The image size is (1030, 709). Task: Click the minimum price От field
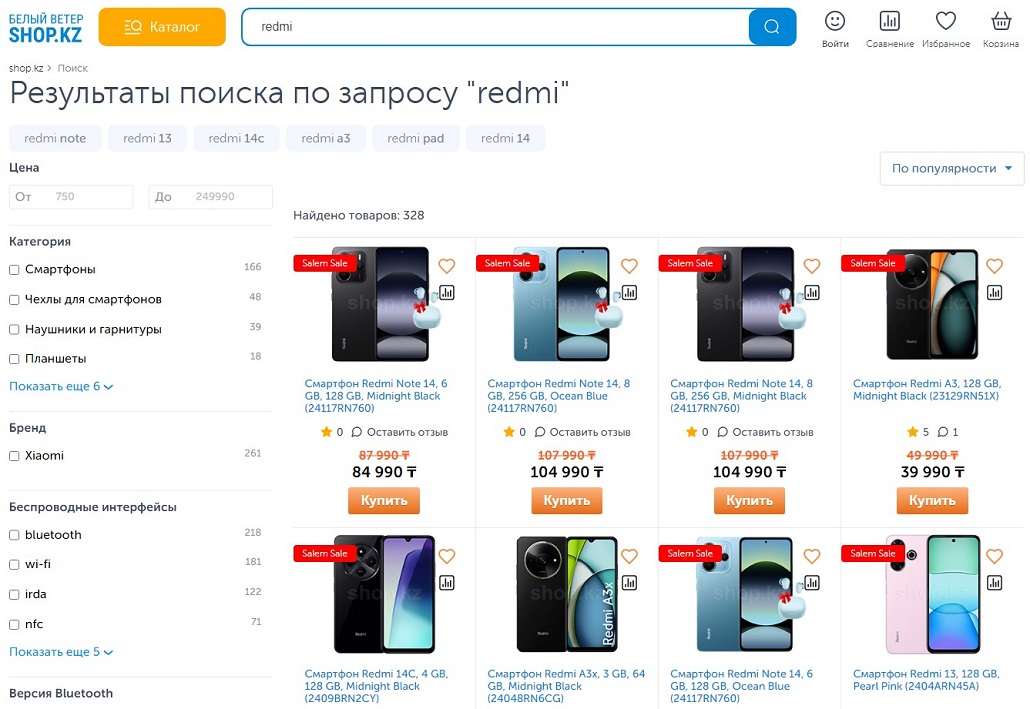[71, 197]
